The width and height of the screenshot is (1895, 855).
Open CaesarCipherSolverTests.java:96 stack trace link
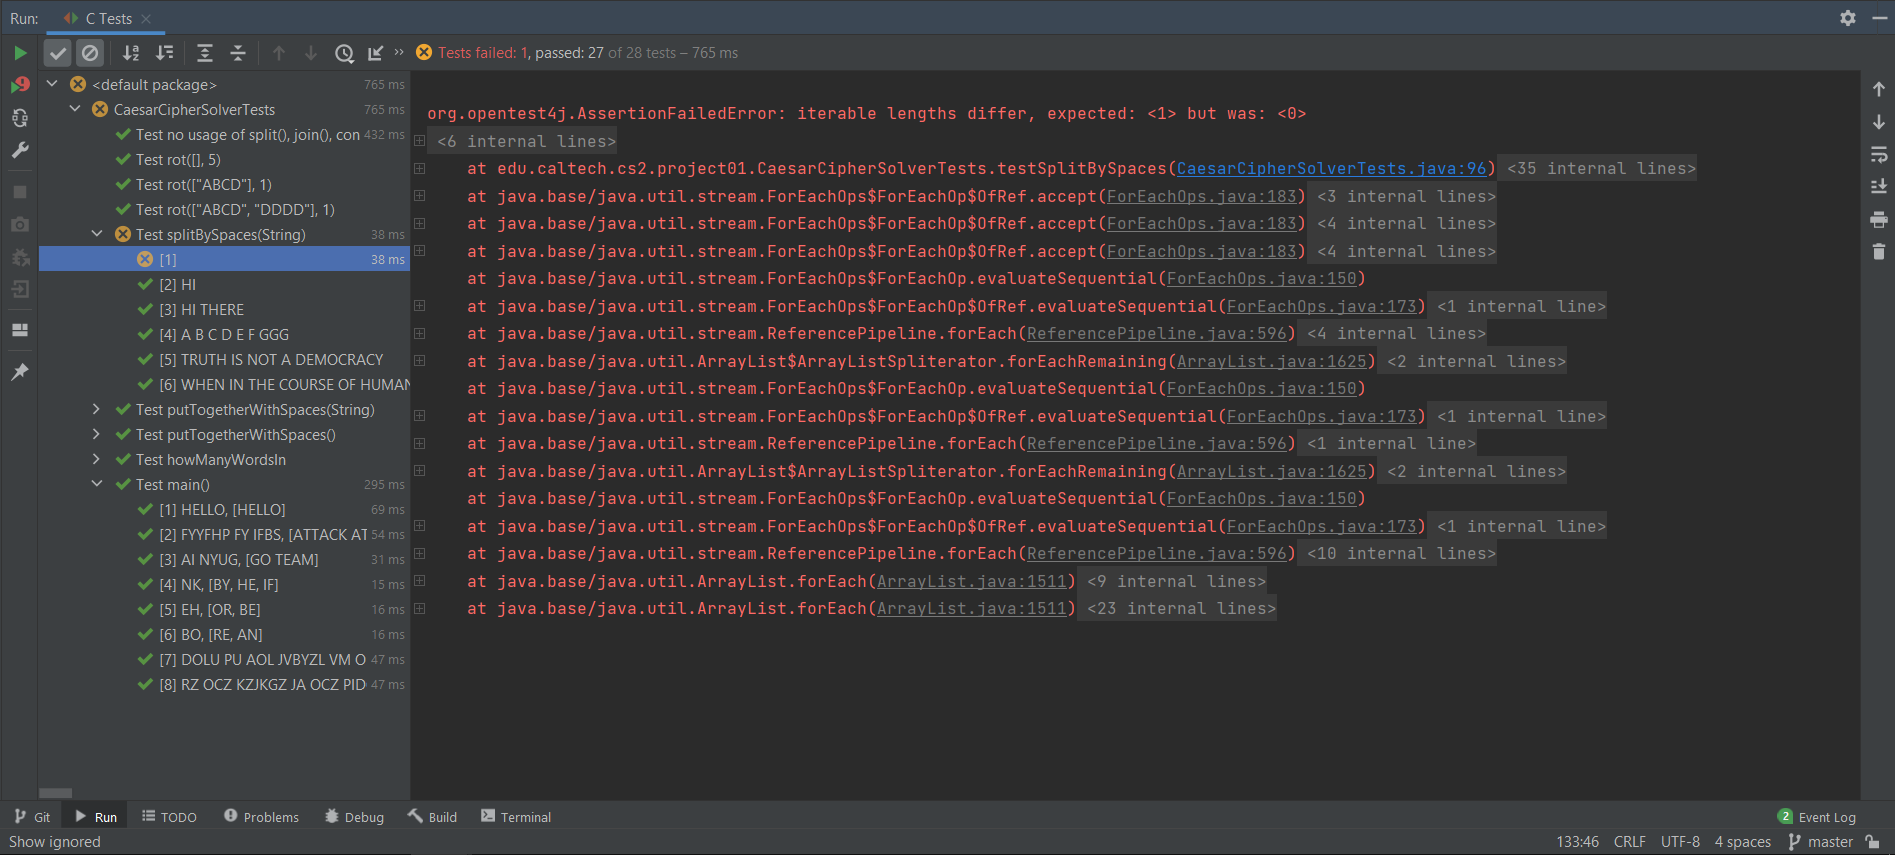point(1331,169)
